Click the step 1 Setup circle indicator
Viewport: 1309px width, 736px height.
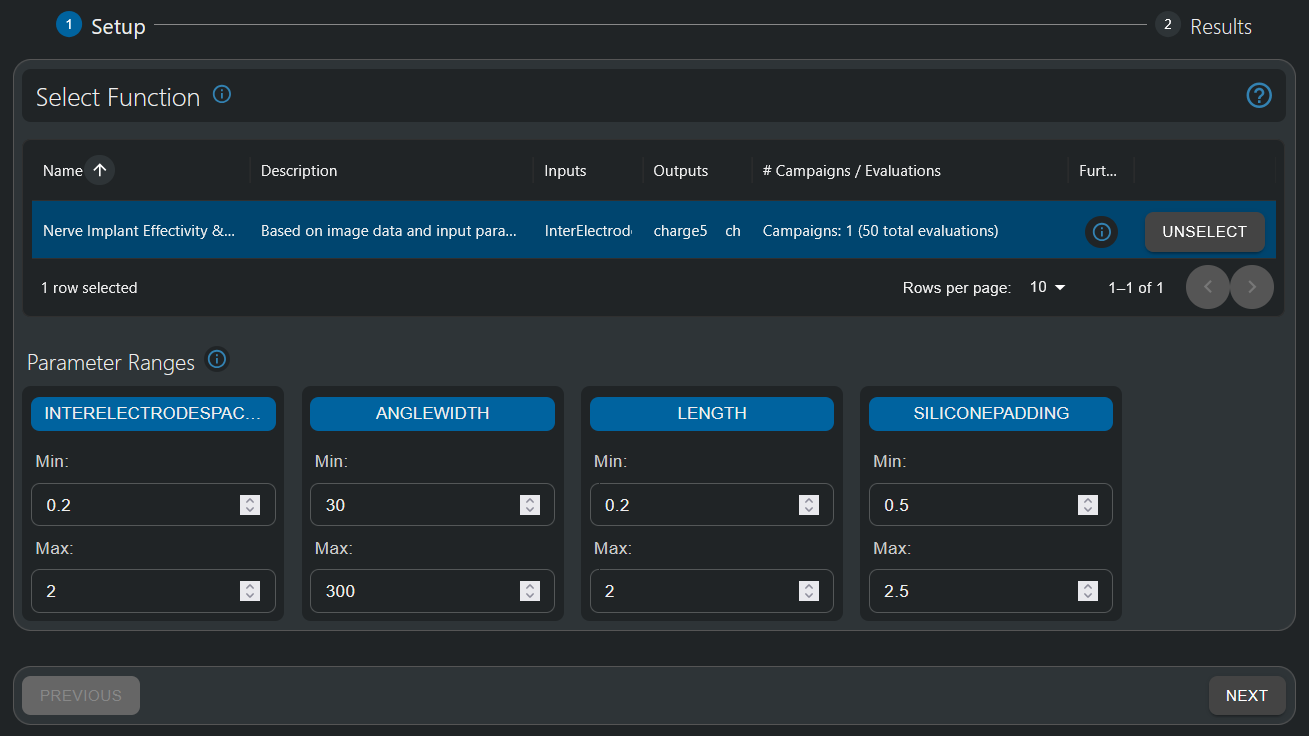(x=68, y=23)
